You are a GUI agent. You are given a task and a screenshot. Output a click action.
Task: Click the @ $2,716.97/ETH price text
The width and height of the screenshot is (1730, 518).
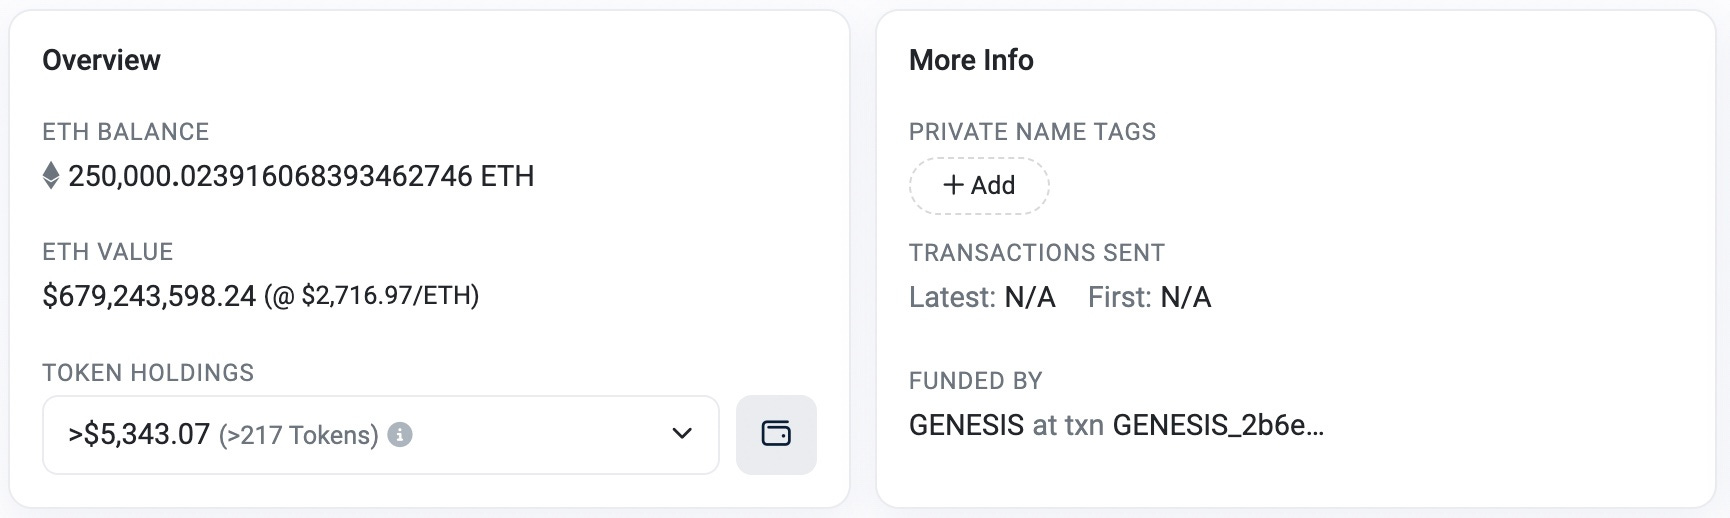(372, 296)
